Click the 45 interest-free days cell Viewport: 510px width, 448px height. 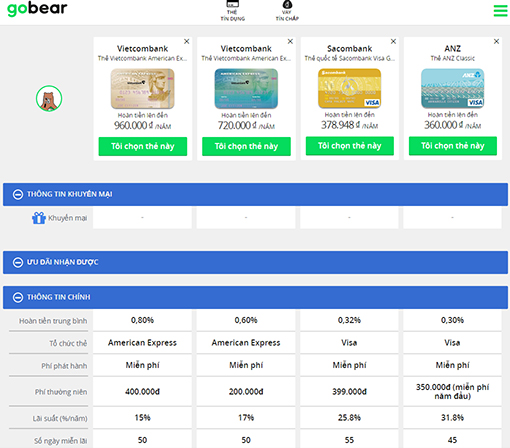(x=452, y=440)
